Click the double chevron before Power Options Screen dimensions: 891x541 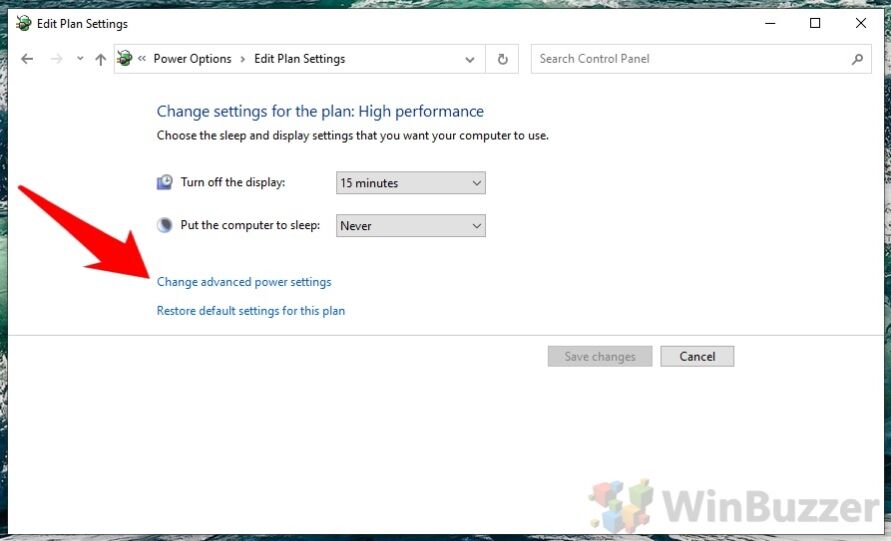click(142, 58)
